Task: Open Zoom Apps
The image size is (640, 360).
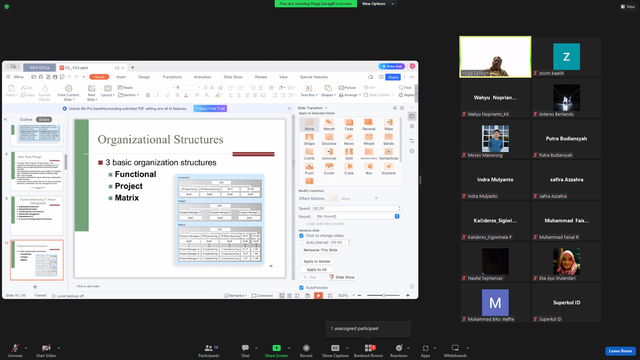Action: point(425,350)
